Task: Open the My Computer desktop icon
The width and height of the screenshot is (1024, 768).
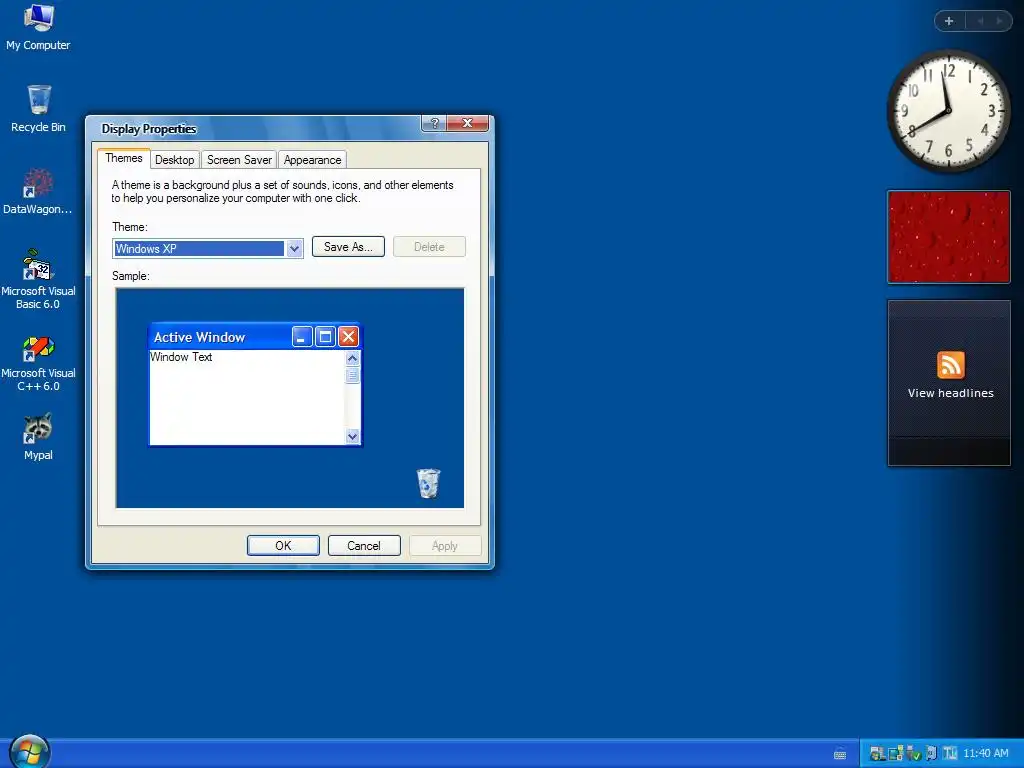Action: tap(38, 27)
